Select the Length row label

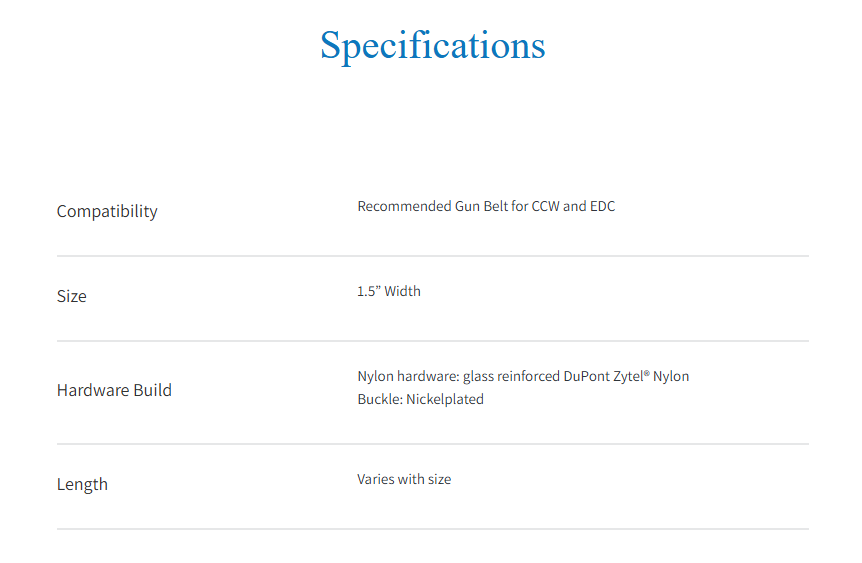(x=82, y=484)
